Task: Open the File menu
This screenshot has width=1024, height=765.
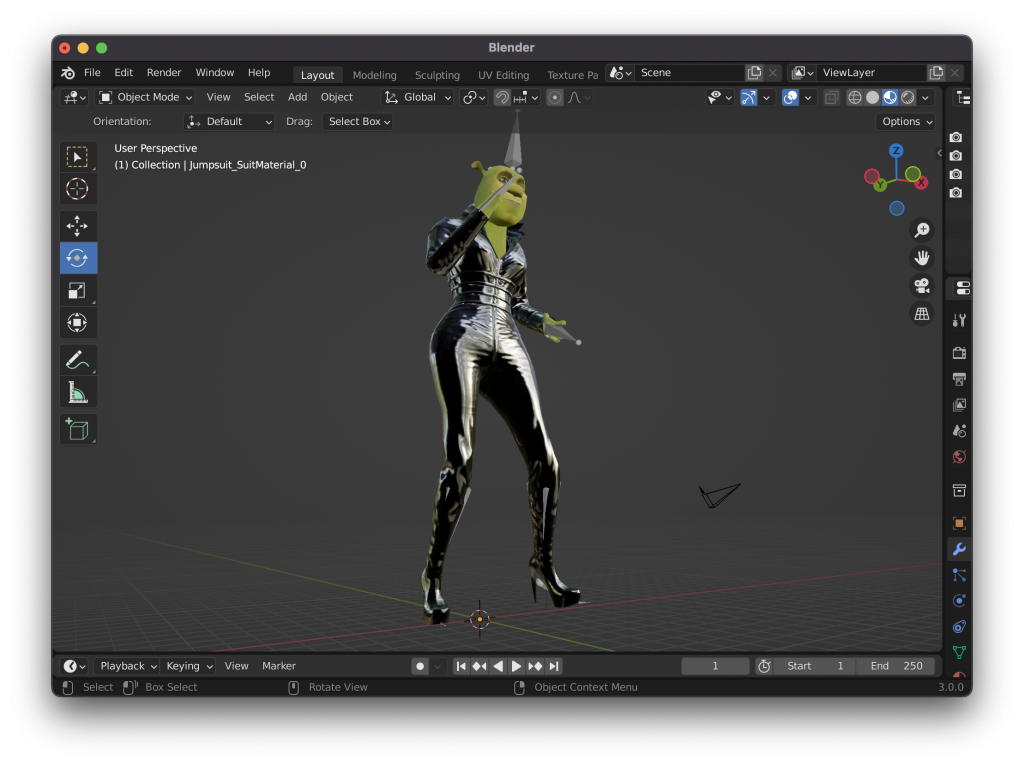Action: pos(92,73)
